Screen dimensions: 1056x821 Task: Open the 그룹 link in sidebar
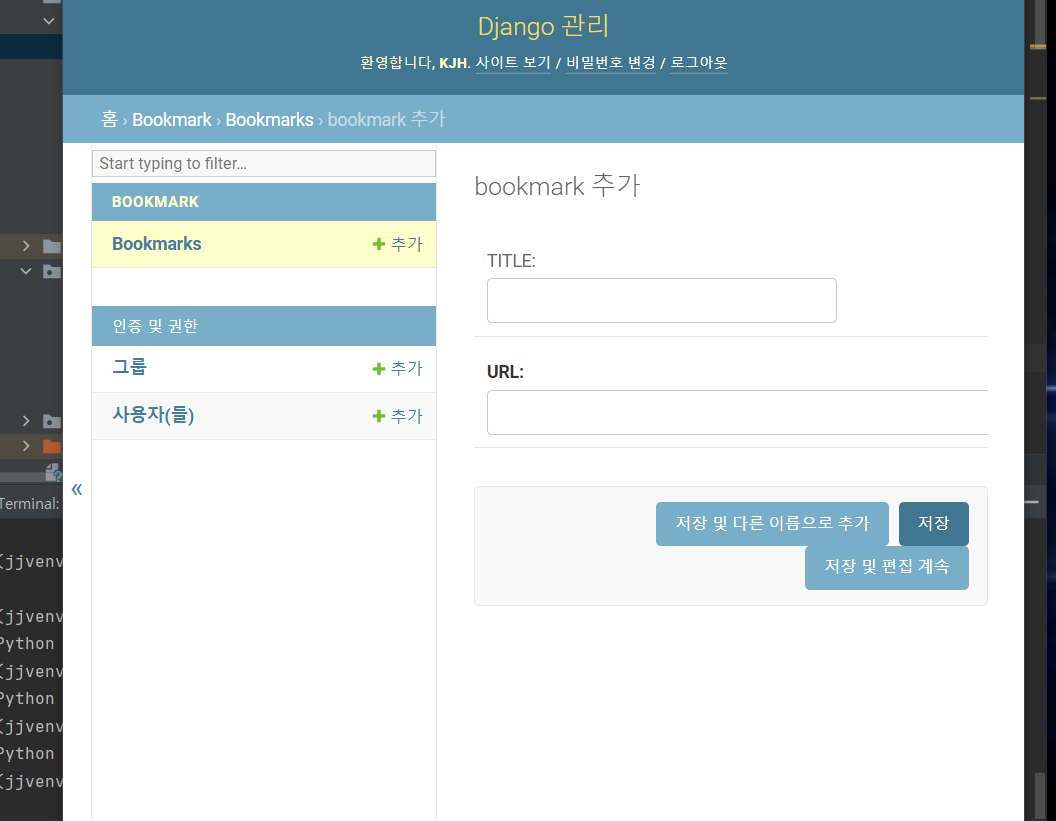tap(129, 367)
